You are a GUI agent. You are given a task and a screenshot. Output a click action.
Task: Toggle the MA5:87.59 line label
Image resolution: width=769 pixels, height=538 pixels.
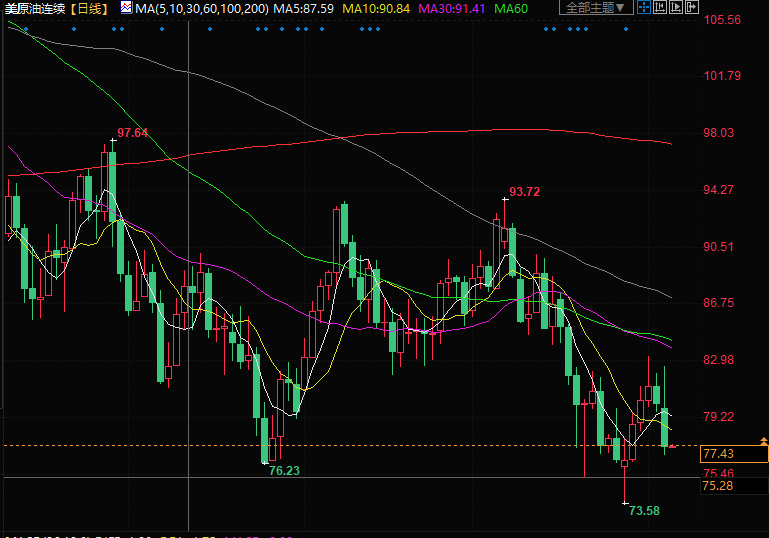coord(303,8)
